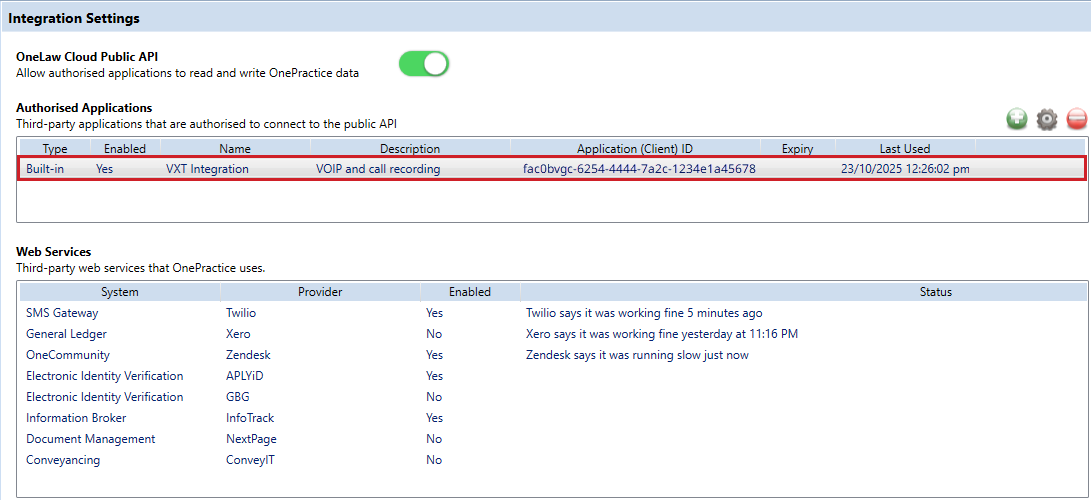The width and height of the screenshot is (1091, 500).
Task: Click the Enabled Yes value for Twilio
Action: click(434, 313)
